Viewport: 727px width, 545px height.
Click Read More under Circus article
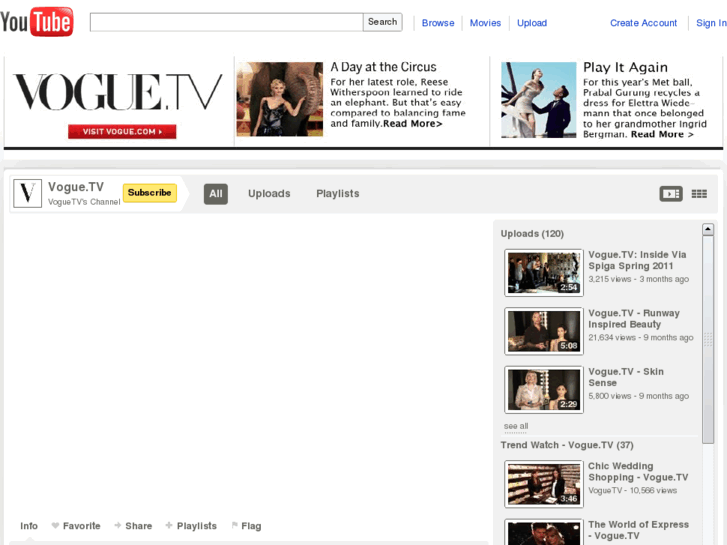pos(412,124)
